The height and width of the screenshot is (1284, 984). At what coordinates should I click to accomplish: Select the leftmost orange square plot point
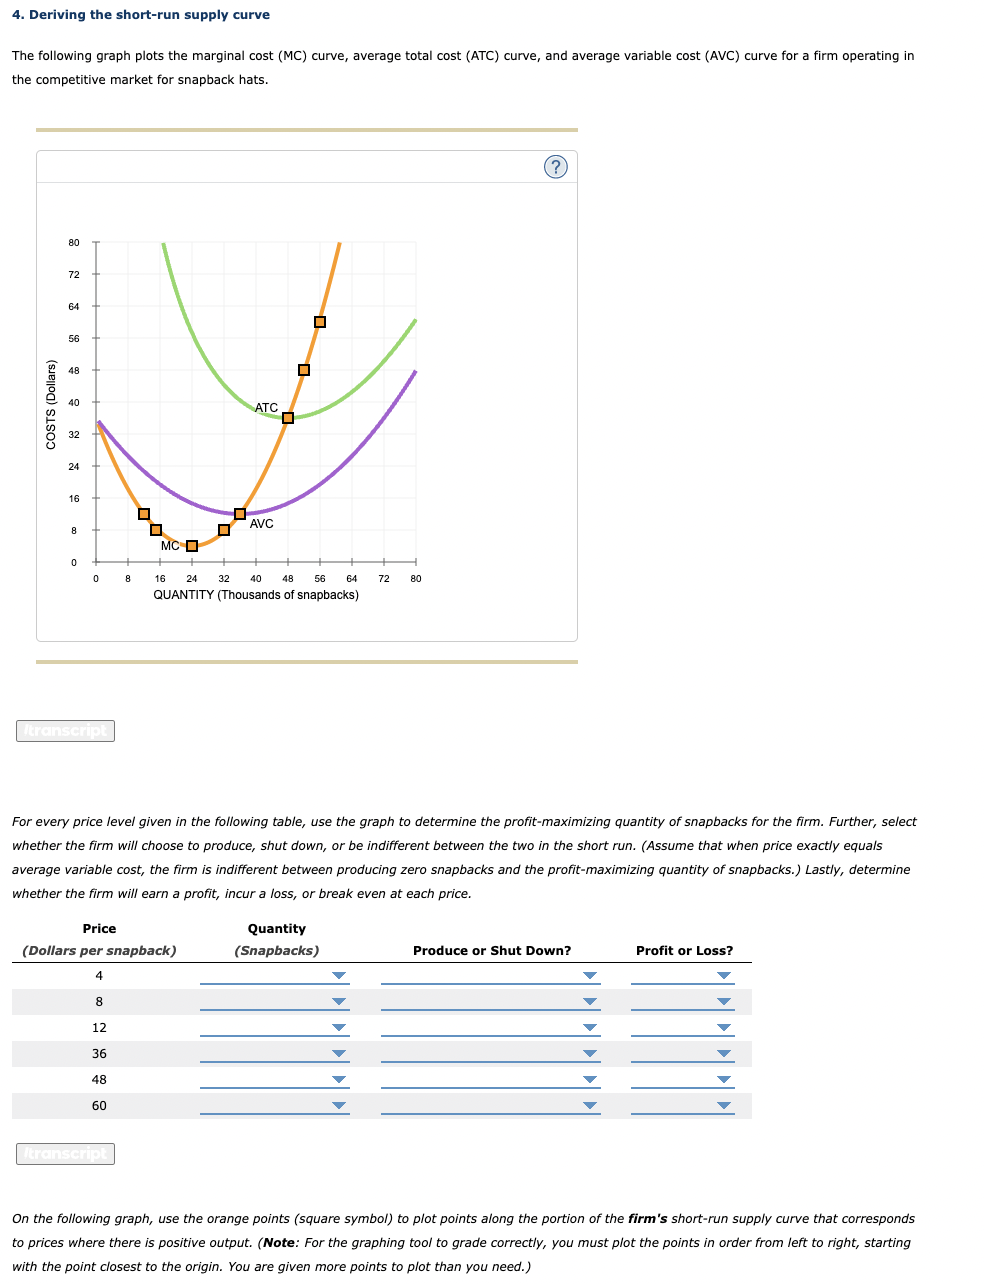(x=143, y=513)
